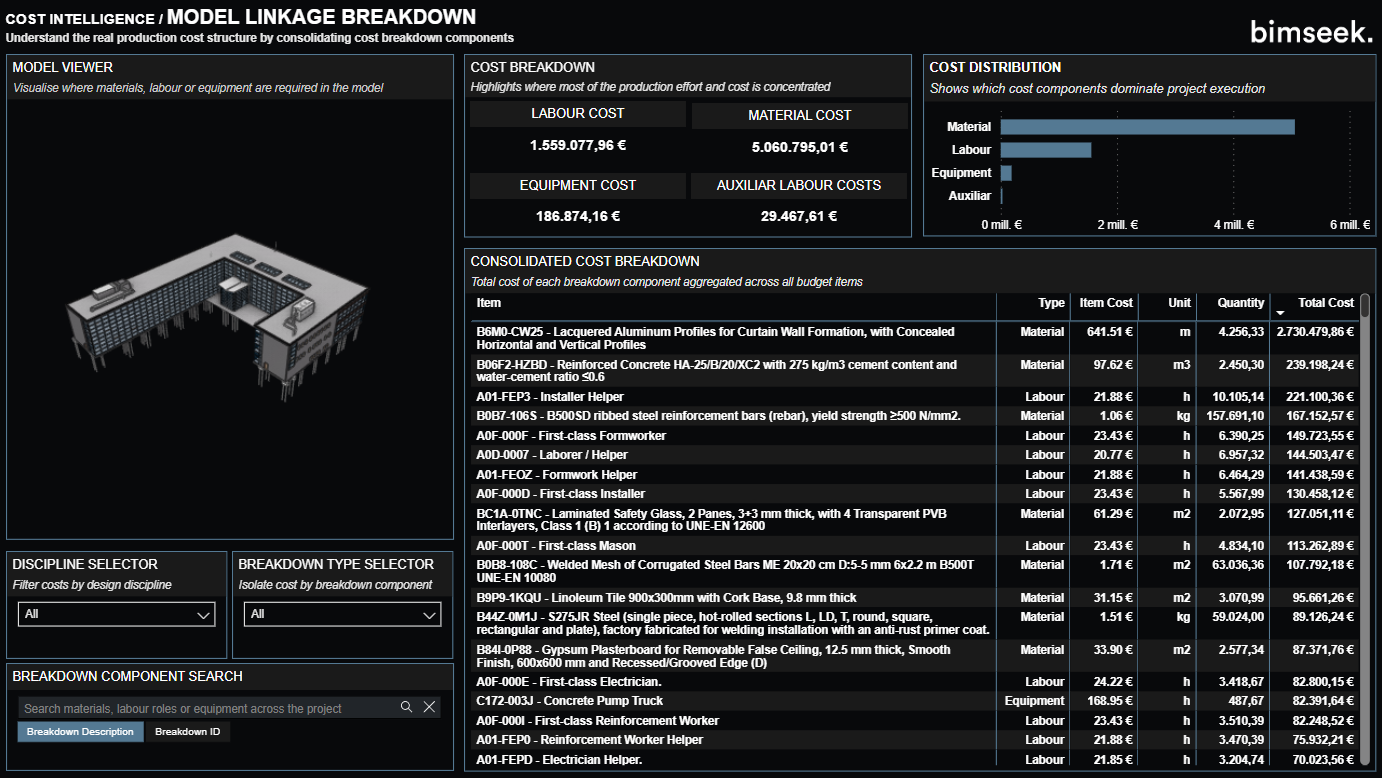
Task: Clear the breakdown component search with X
Action: [x=429, y=707]
